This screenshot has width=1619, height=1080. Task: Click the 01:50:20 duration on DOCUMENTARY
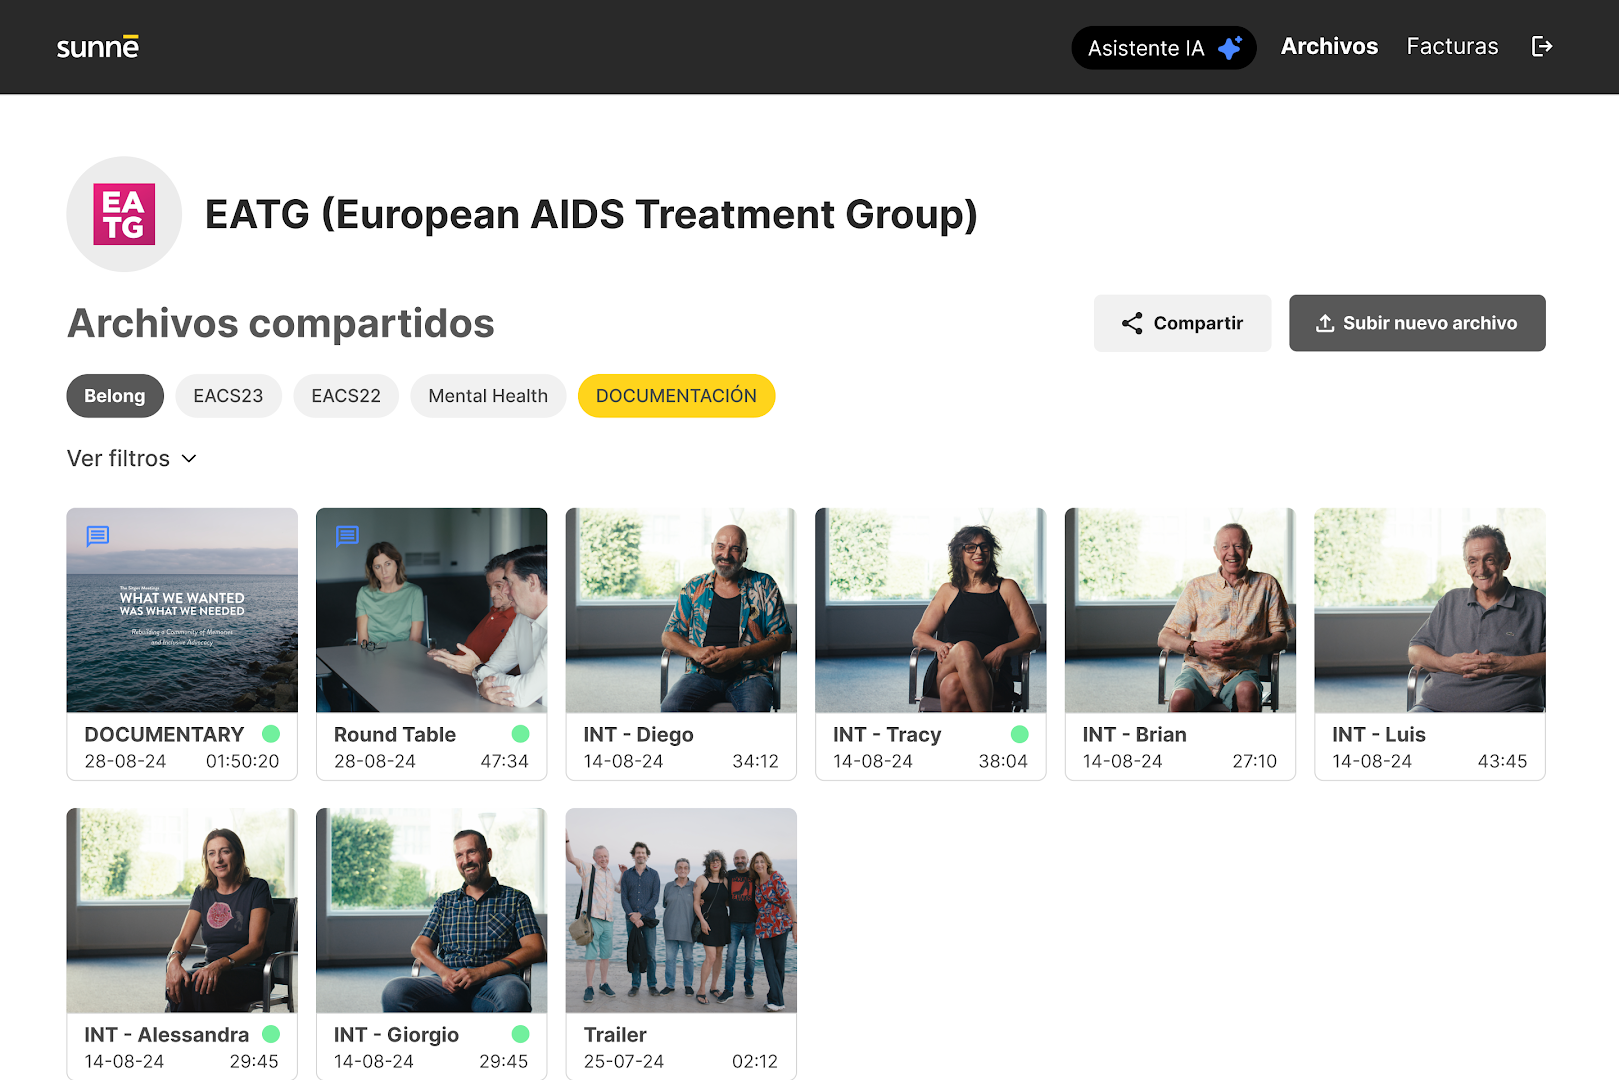[243, 761]
